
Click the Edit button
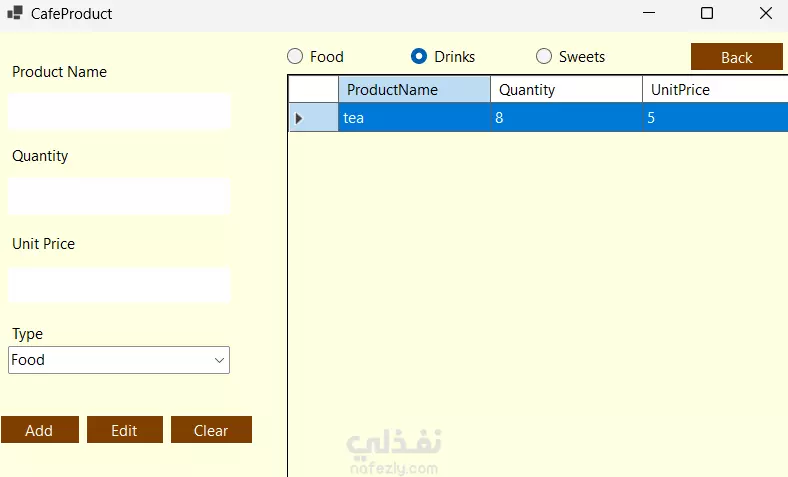tap(124, 430)
